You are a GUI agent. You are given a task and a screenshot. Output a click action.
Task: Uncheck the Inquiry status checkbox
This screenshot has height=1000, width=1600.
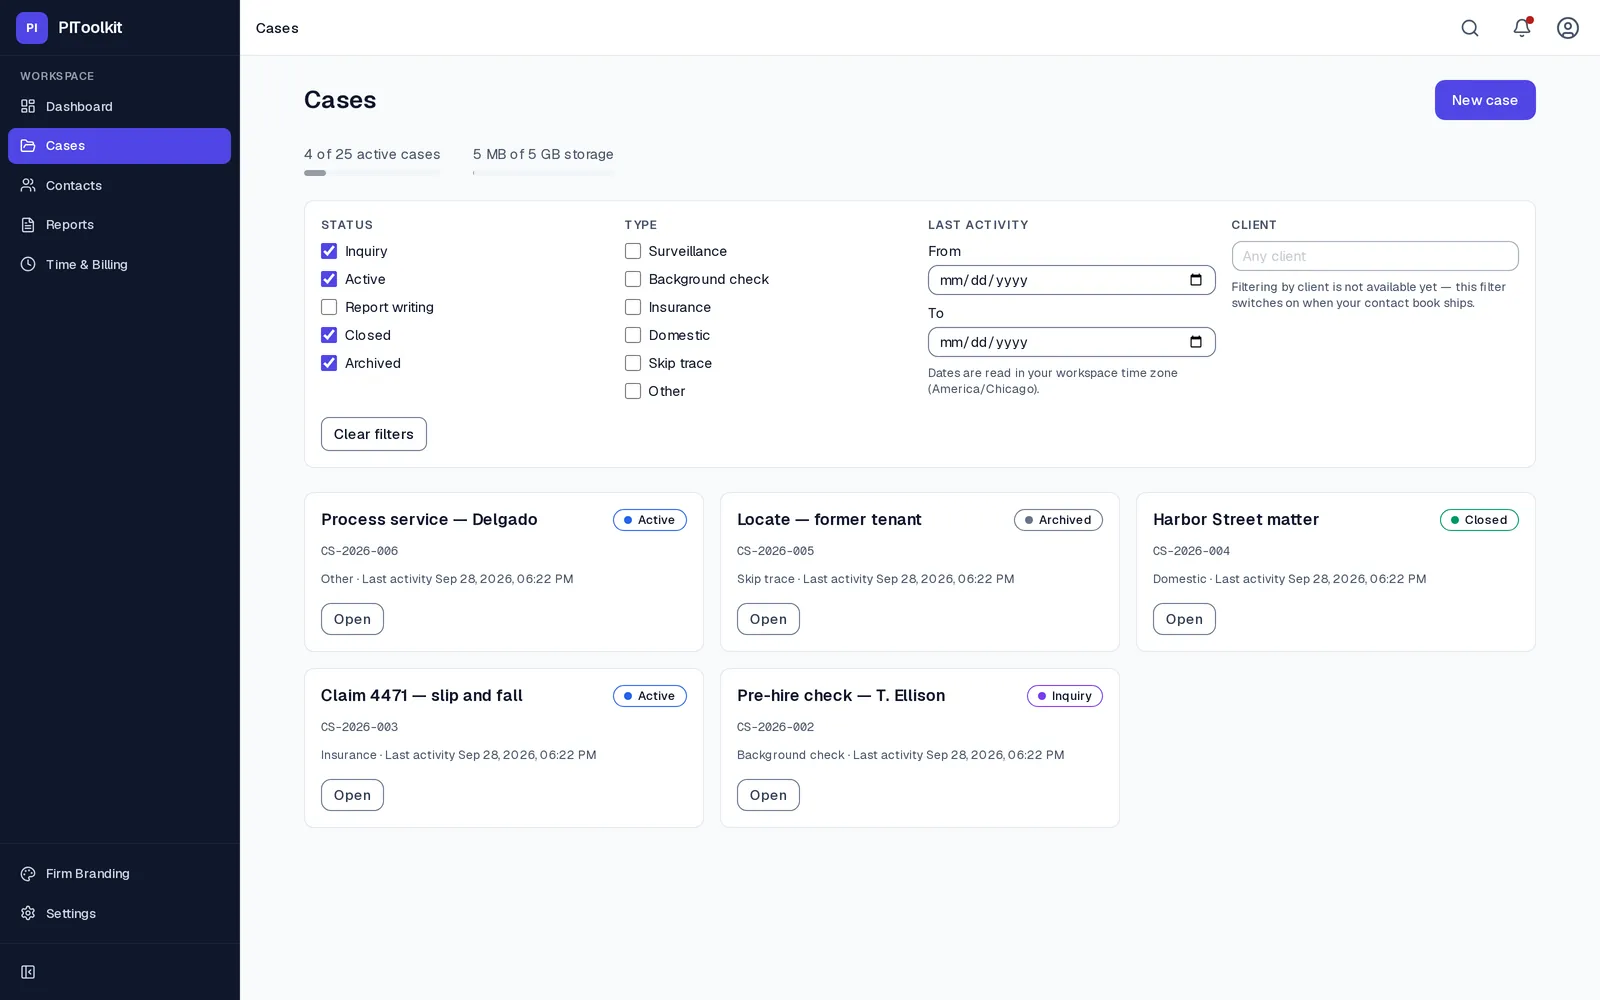[329, 251]
